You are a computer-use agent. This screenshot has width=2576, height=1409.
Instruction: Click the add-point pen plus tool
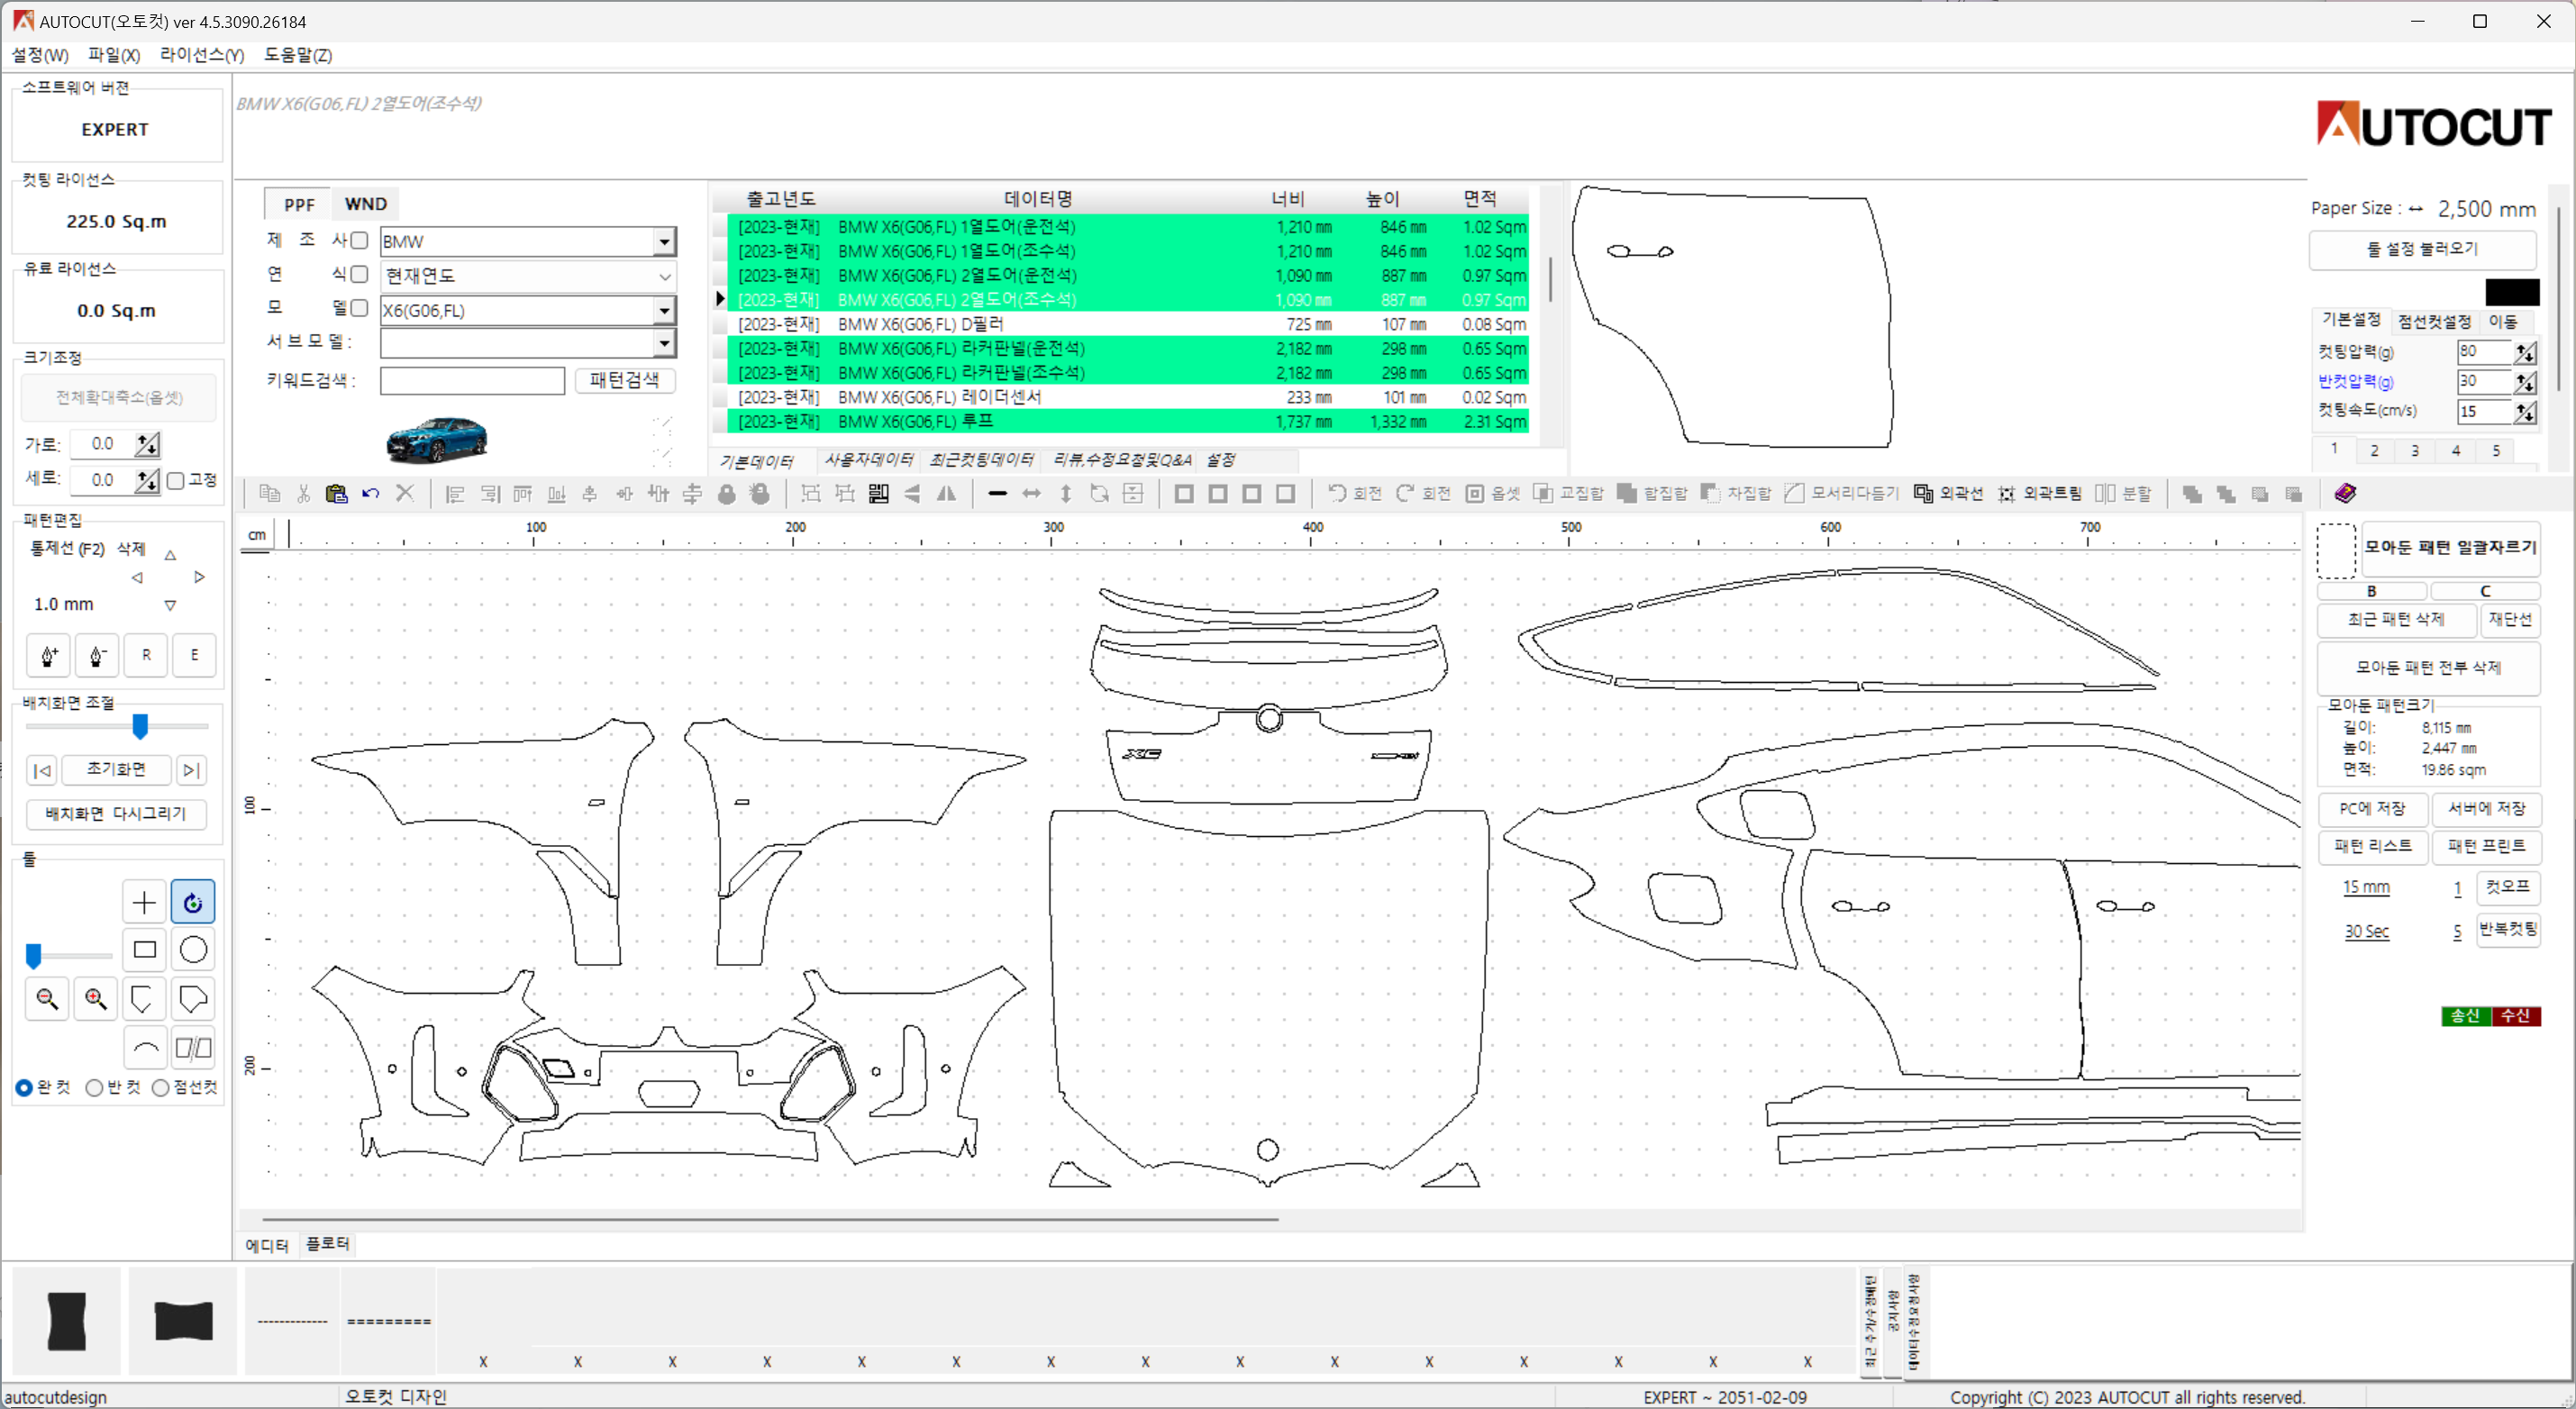(48, 655)
